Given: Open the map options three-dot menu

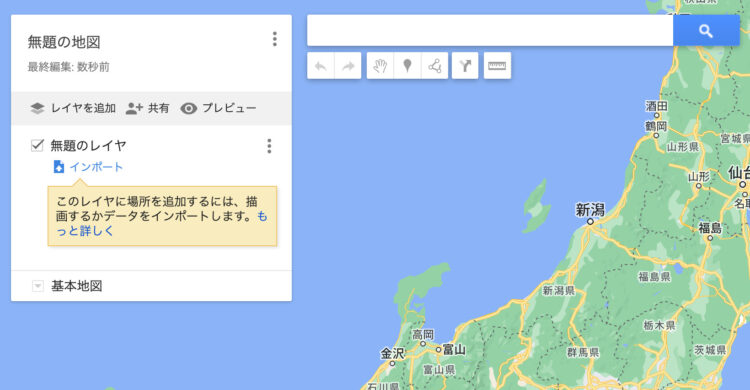Looking at the screenshot, I should tap(275, 39).
